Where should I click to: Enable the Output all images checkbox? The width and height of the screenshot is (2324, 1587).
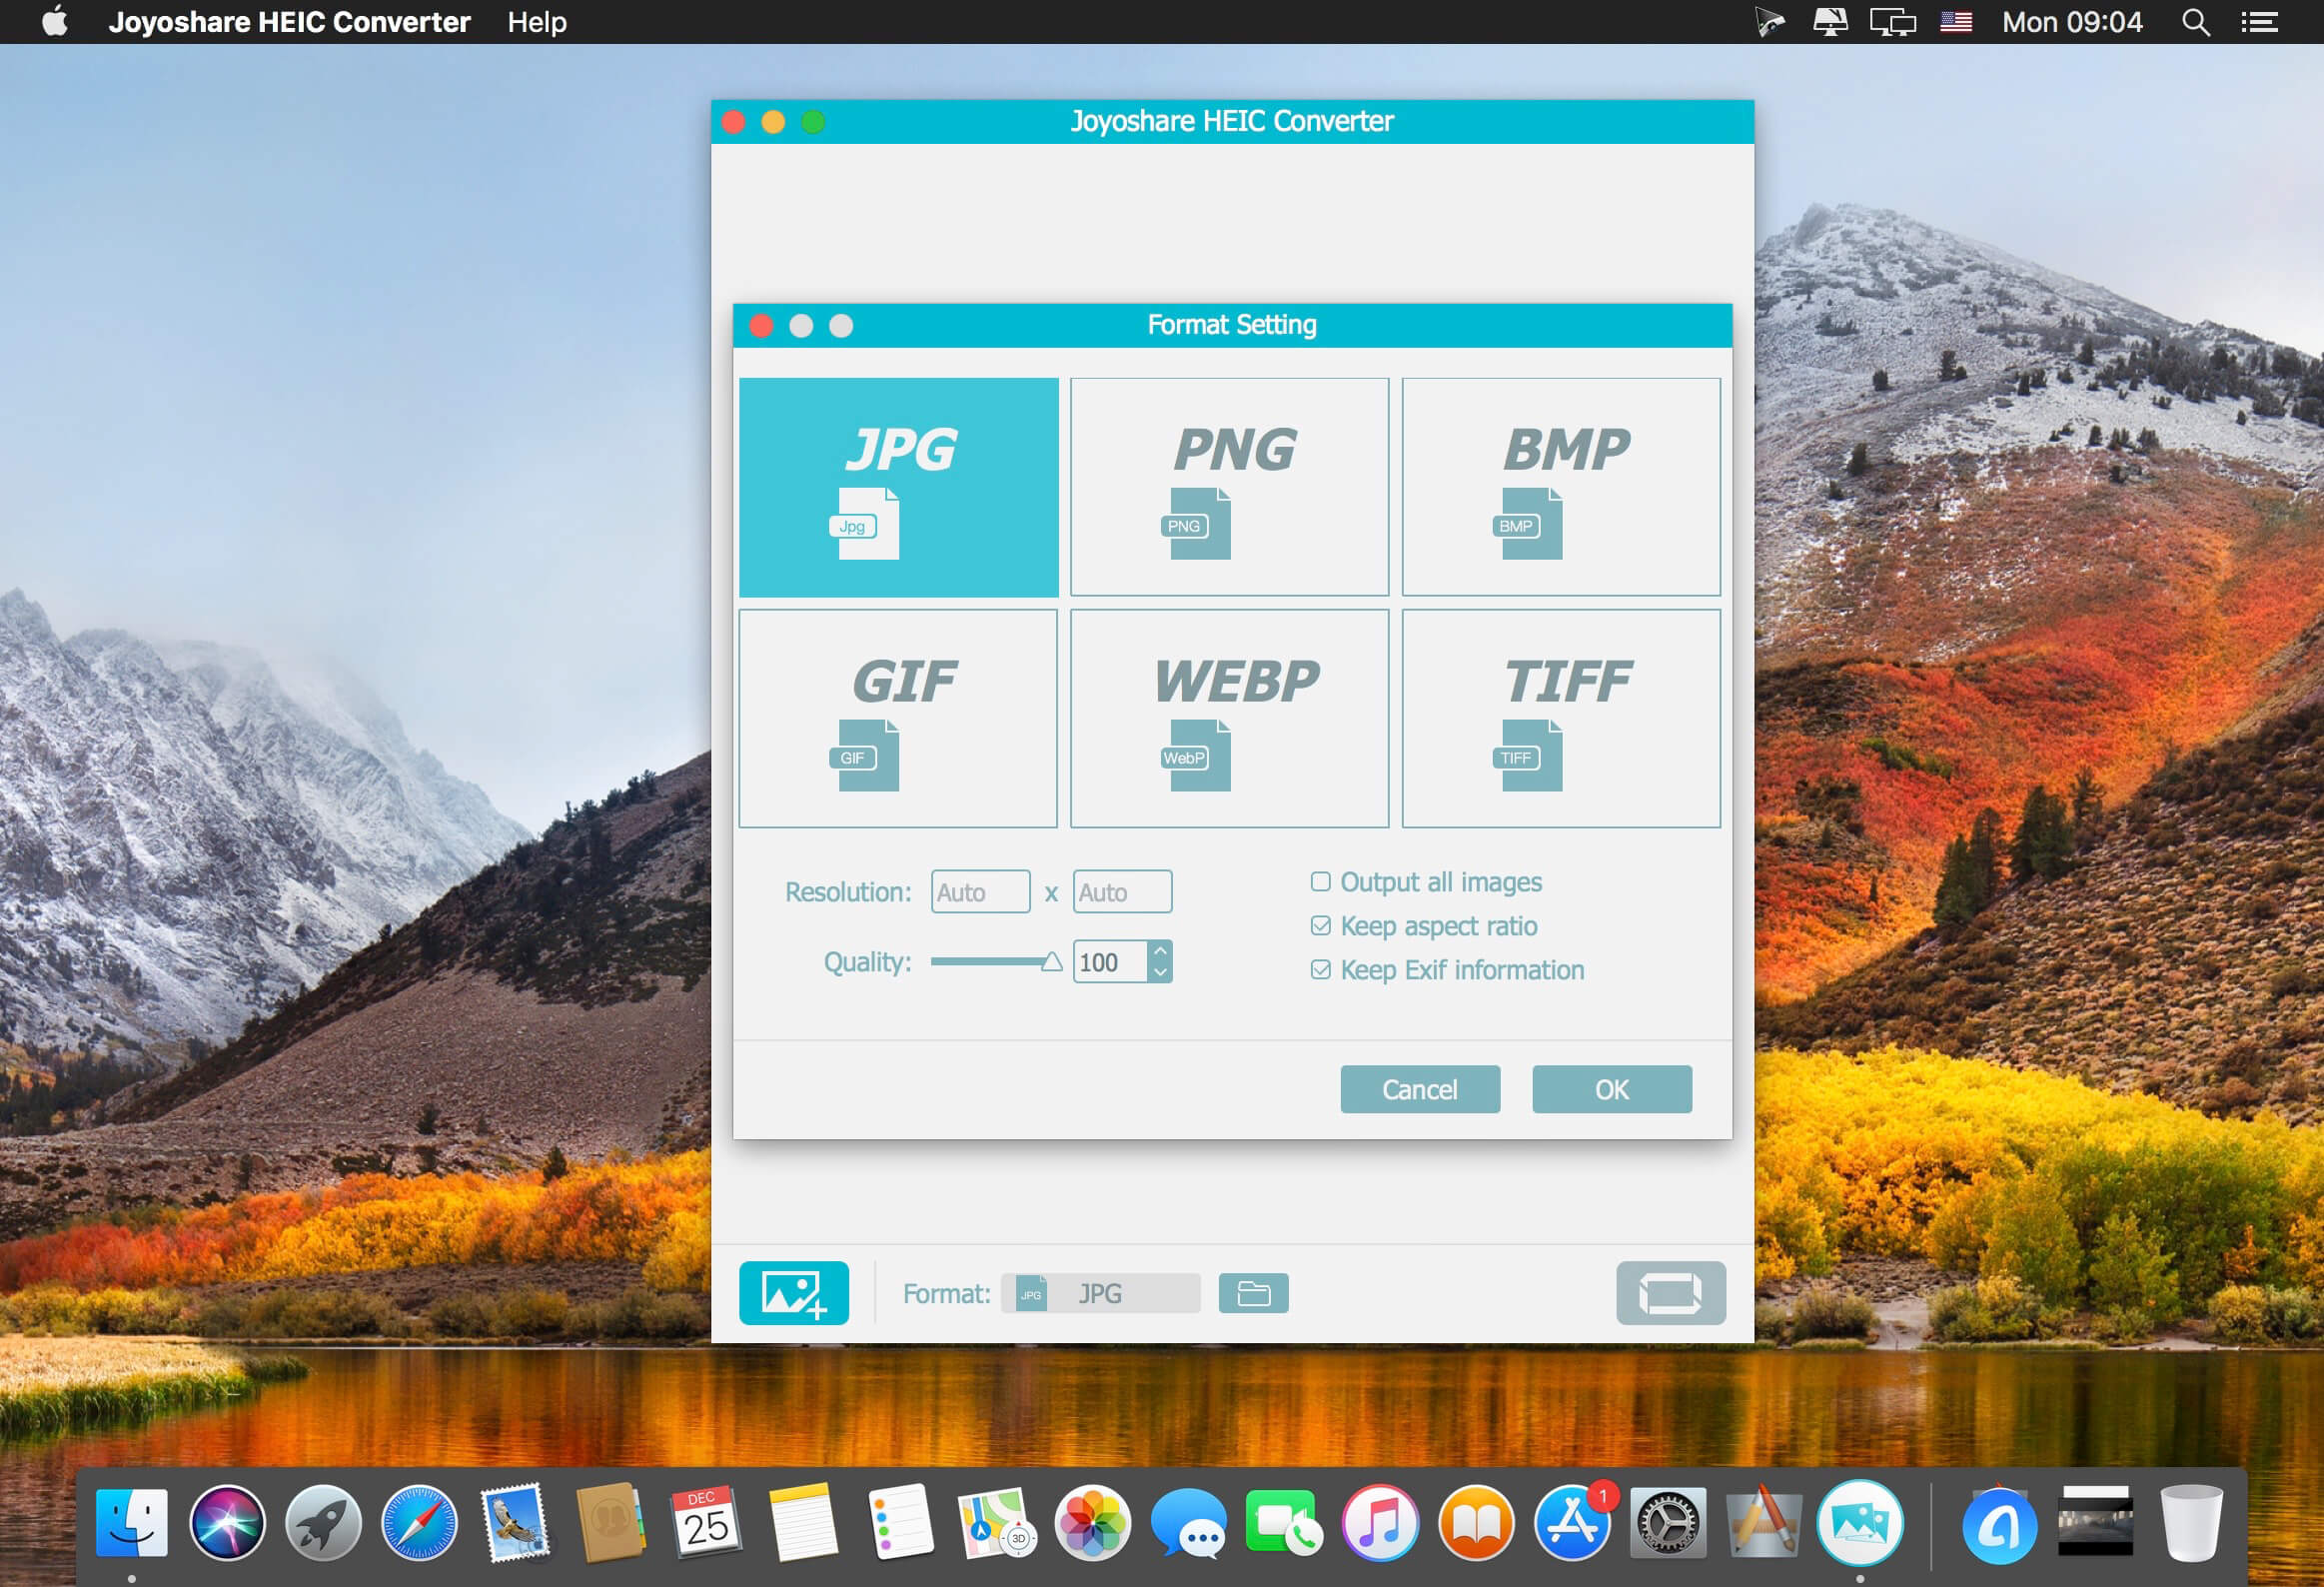coord(1320,881)
